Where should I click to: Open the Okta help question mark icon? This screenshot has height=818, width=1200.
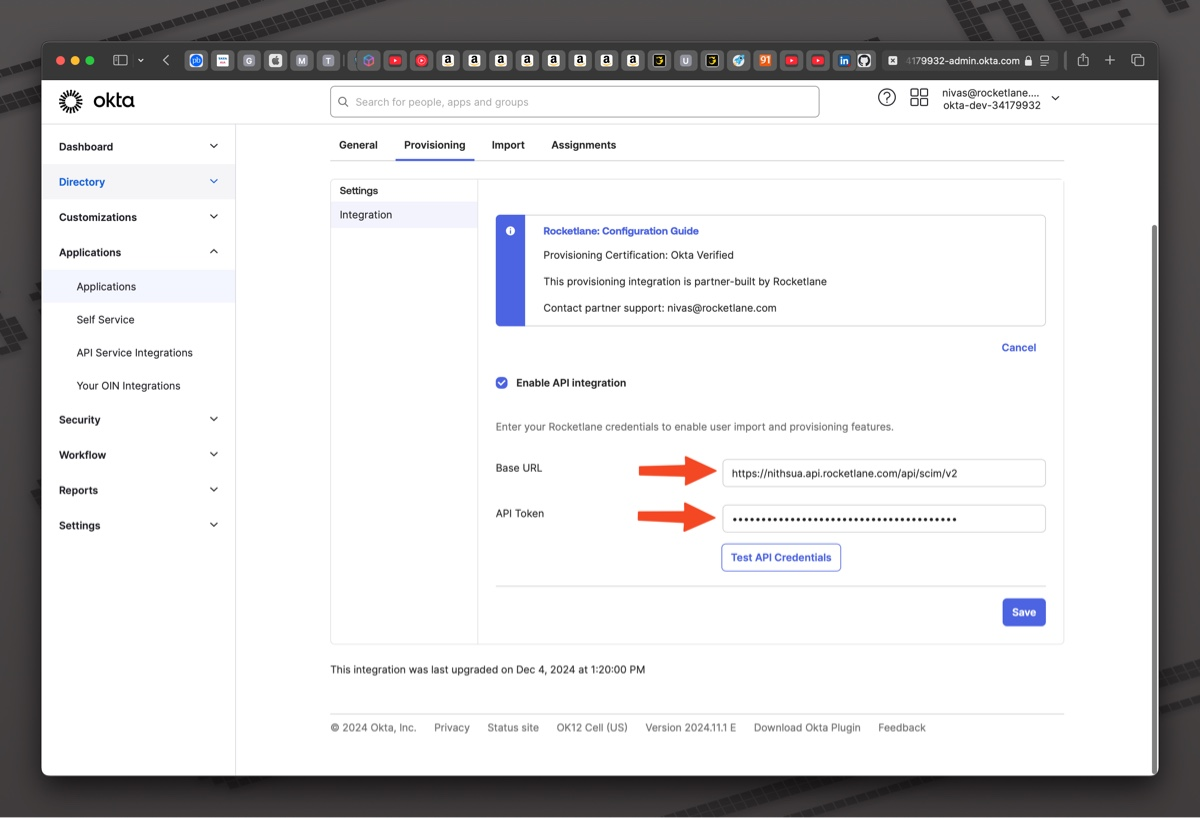tap(887, 97)
